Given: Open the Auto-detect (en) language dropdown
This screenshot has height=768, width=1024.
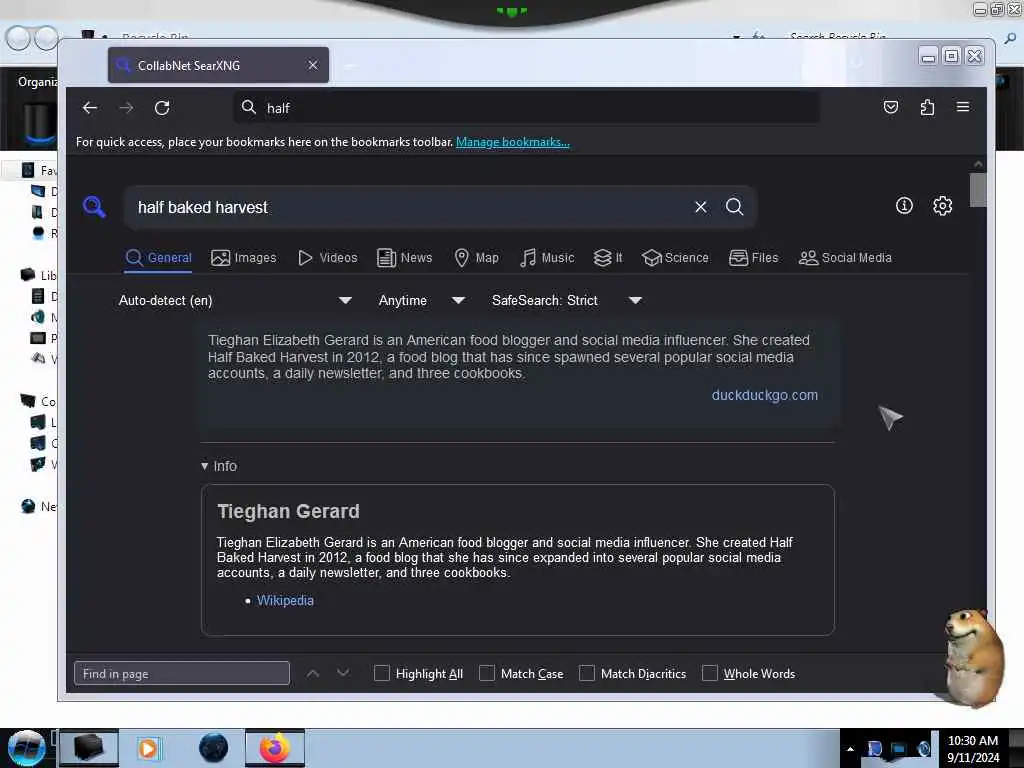Looking at the screenshot, I should [235, 300].
